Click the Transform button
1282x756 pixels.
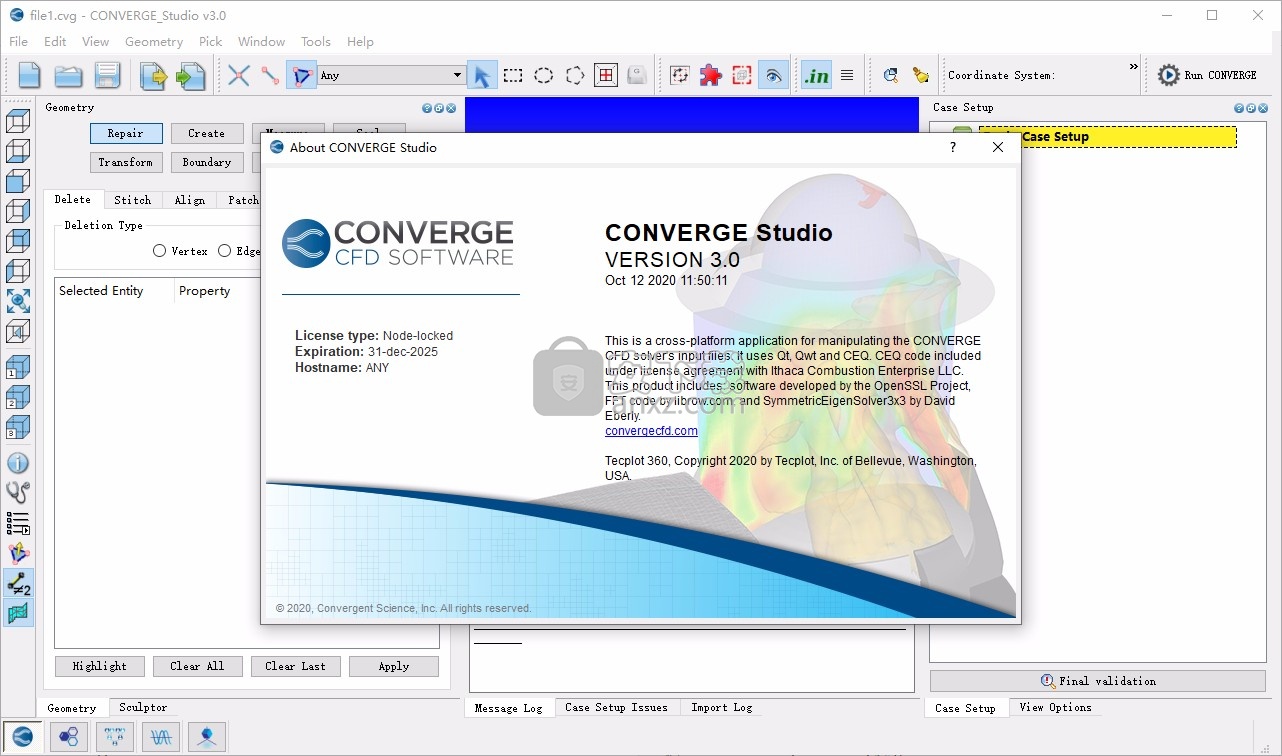[x=126, y=162]
